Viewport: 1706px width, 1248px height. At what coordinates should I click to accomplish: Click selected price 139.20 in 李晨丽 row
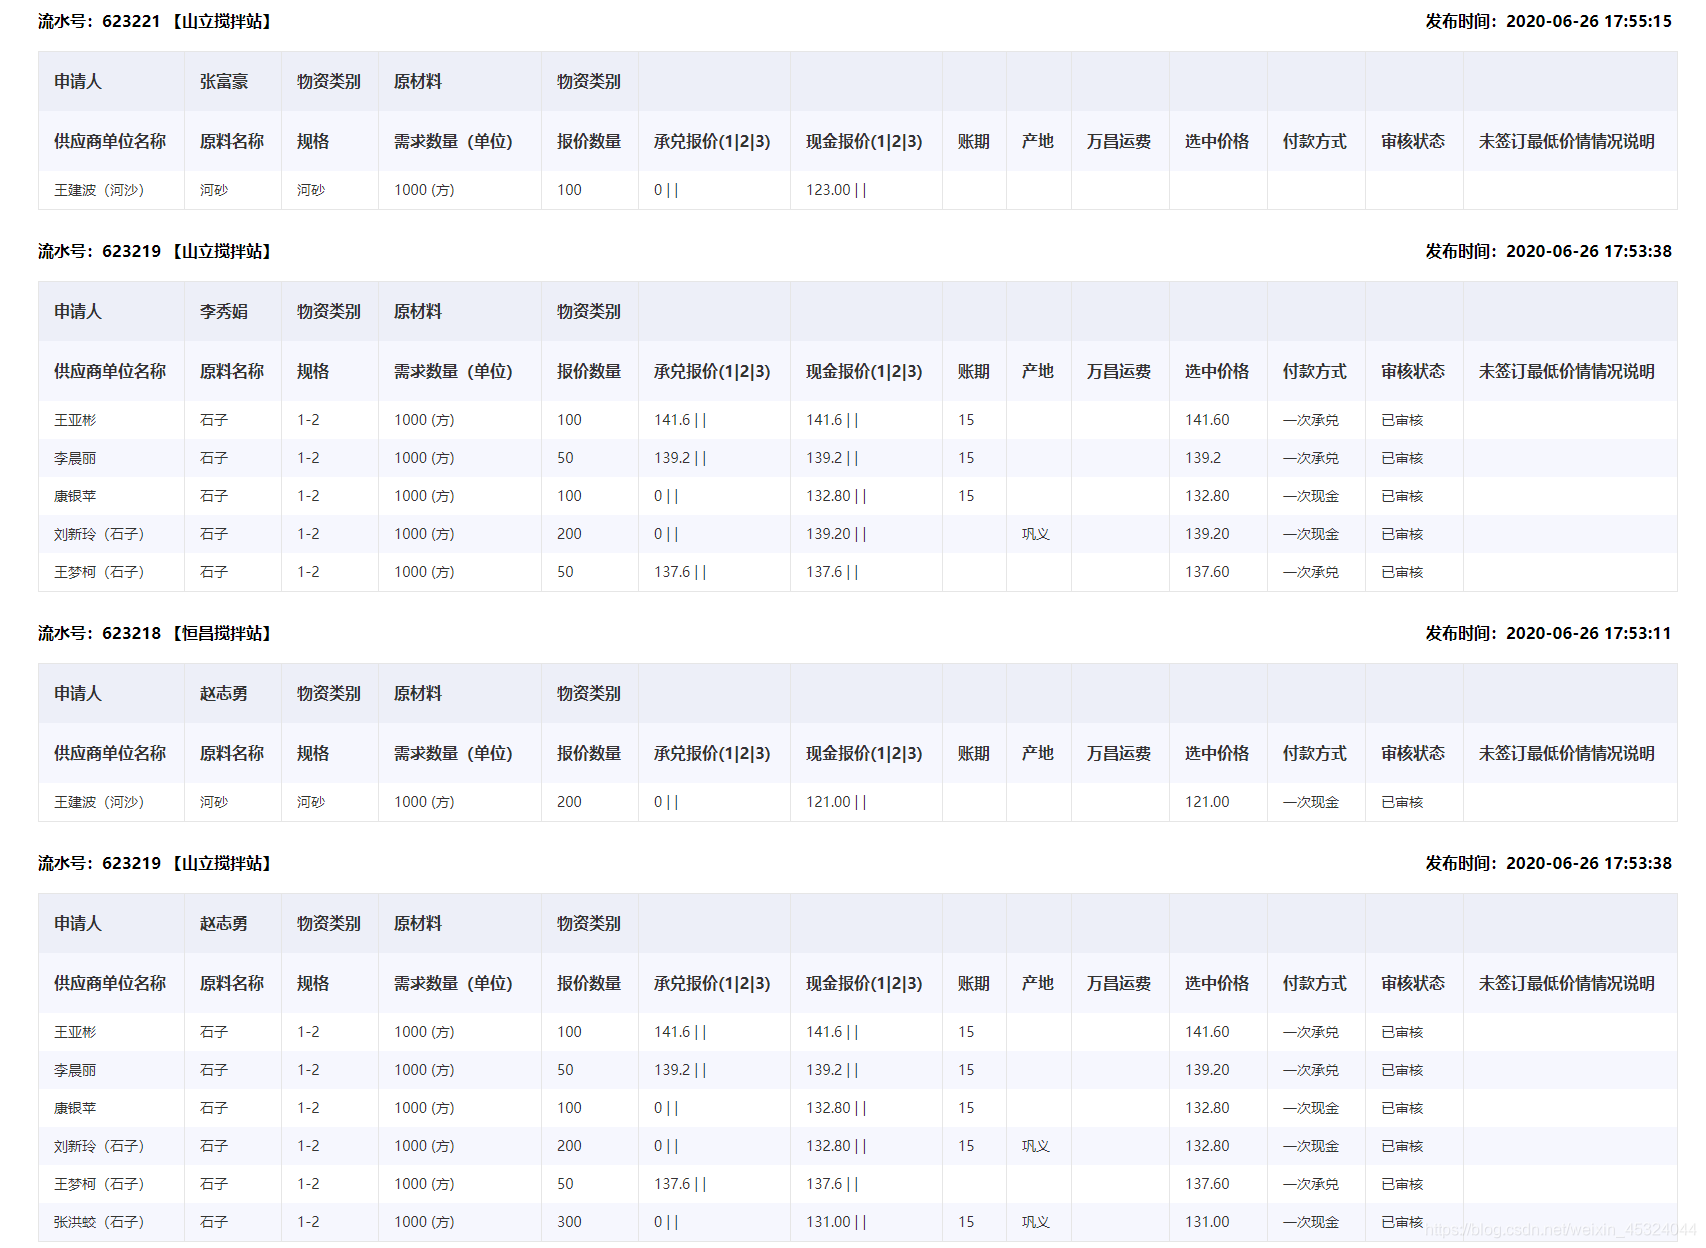1207,1070
